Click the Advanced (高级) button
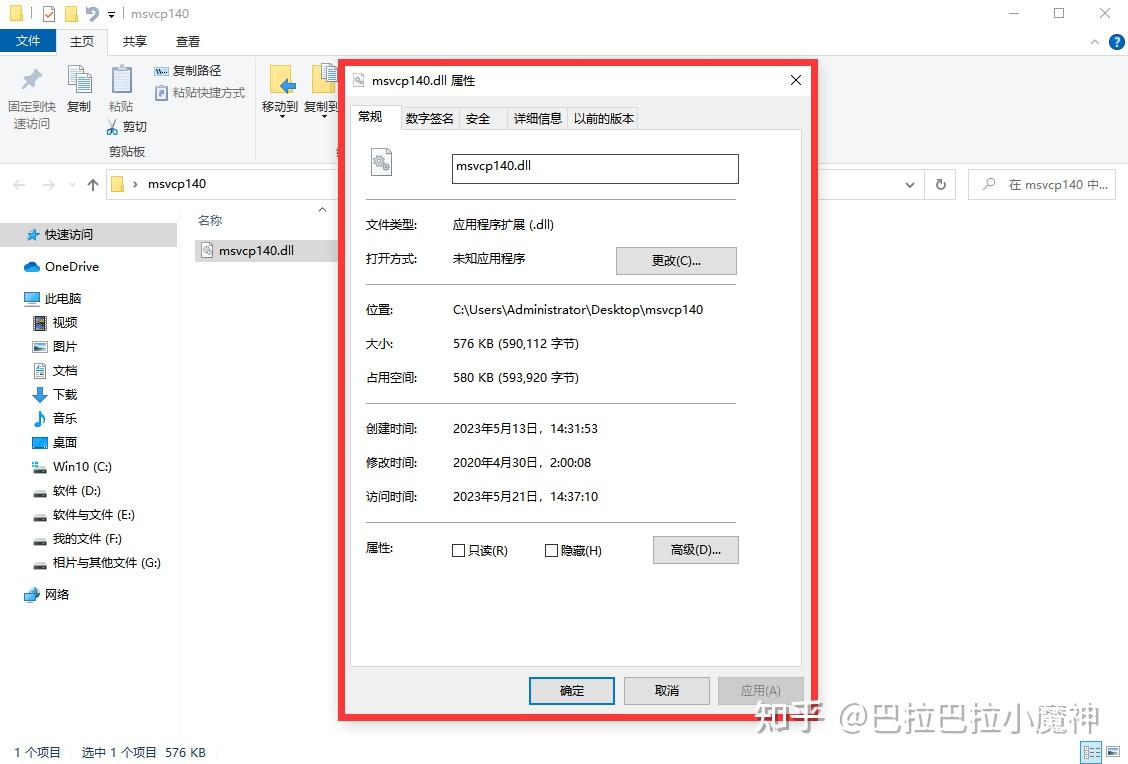Viewport: 1128px width, 764px height. click(x=696, y=550)
